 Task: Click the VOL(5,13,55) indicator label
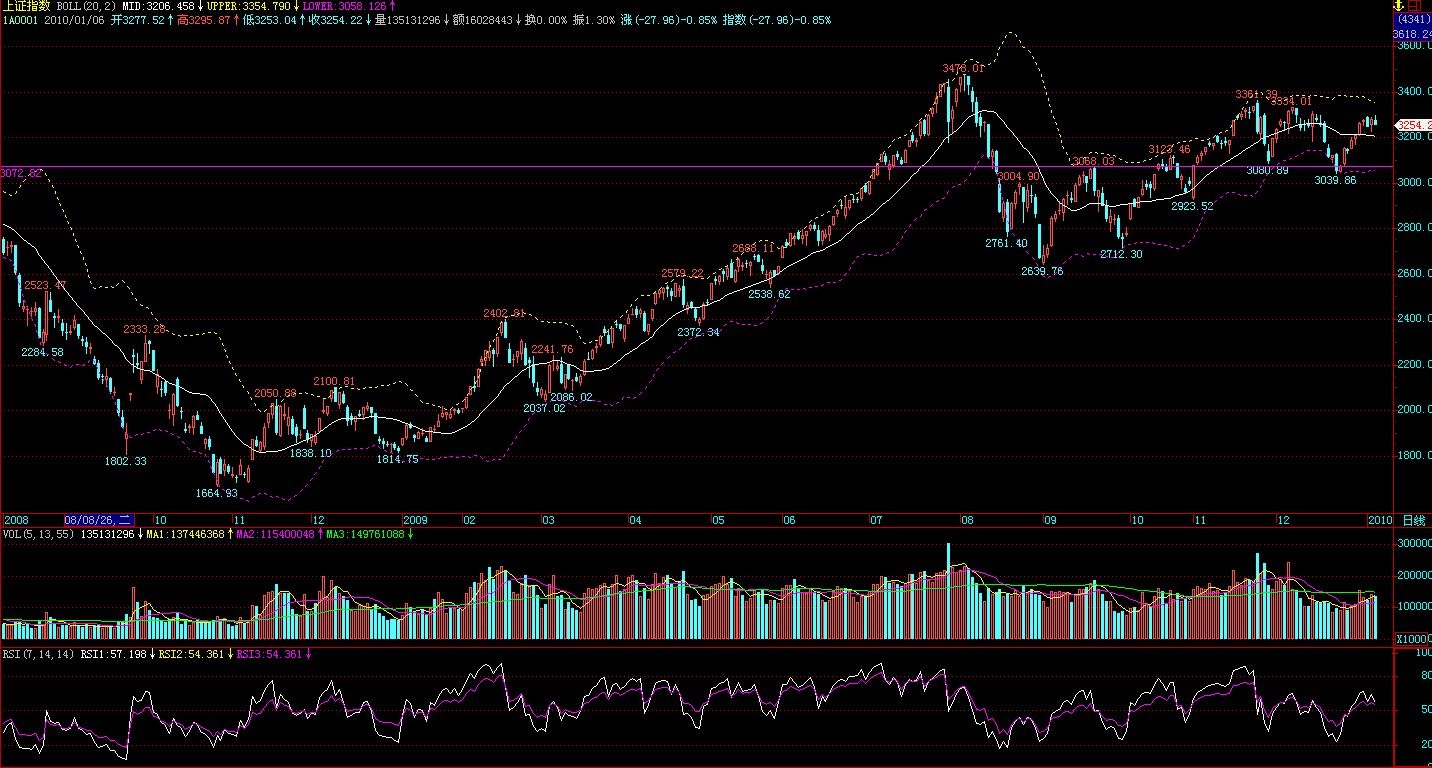pos(39,534)
